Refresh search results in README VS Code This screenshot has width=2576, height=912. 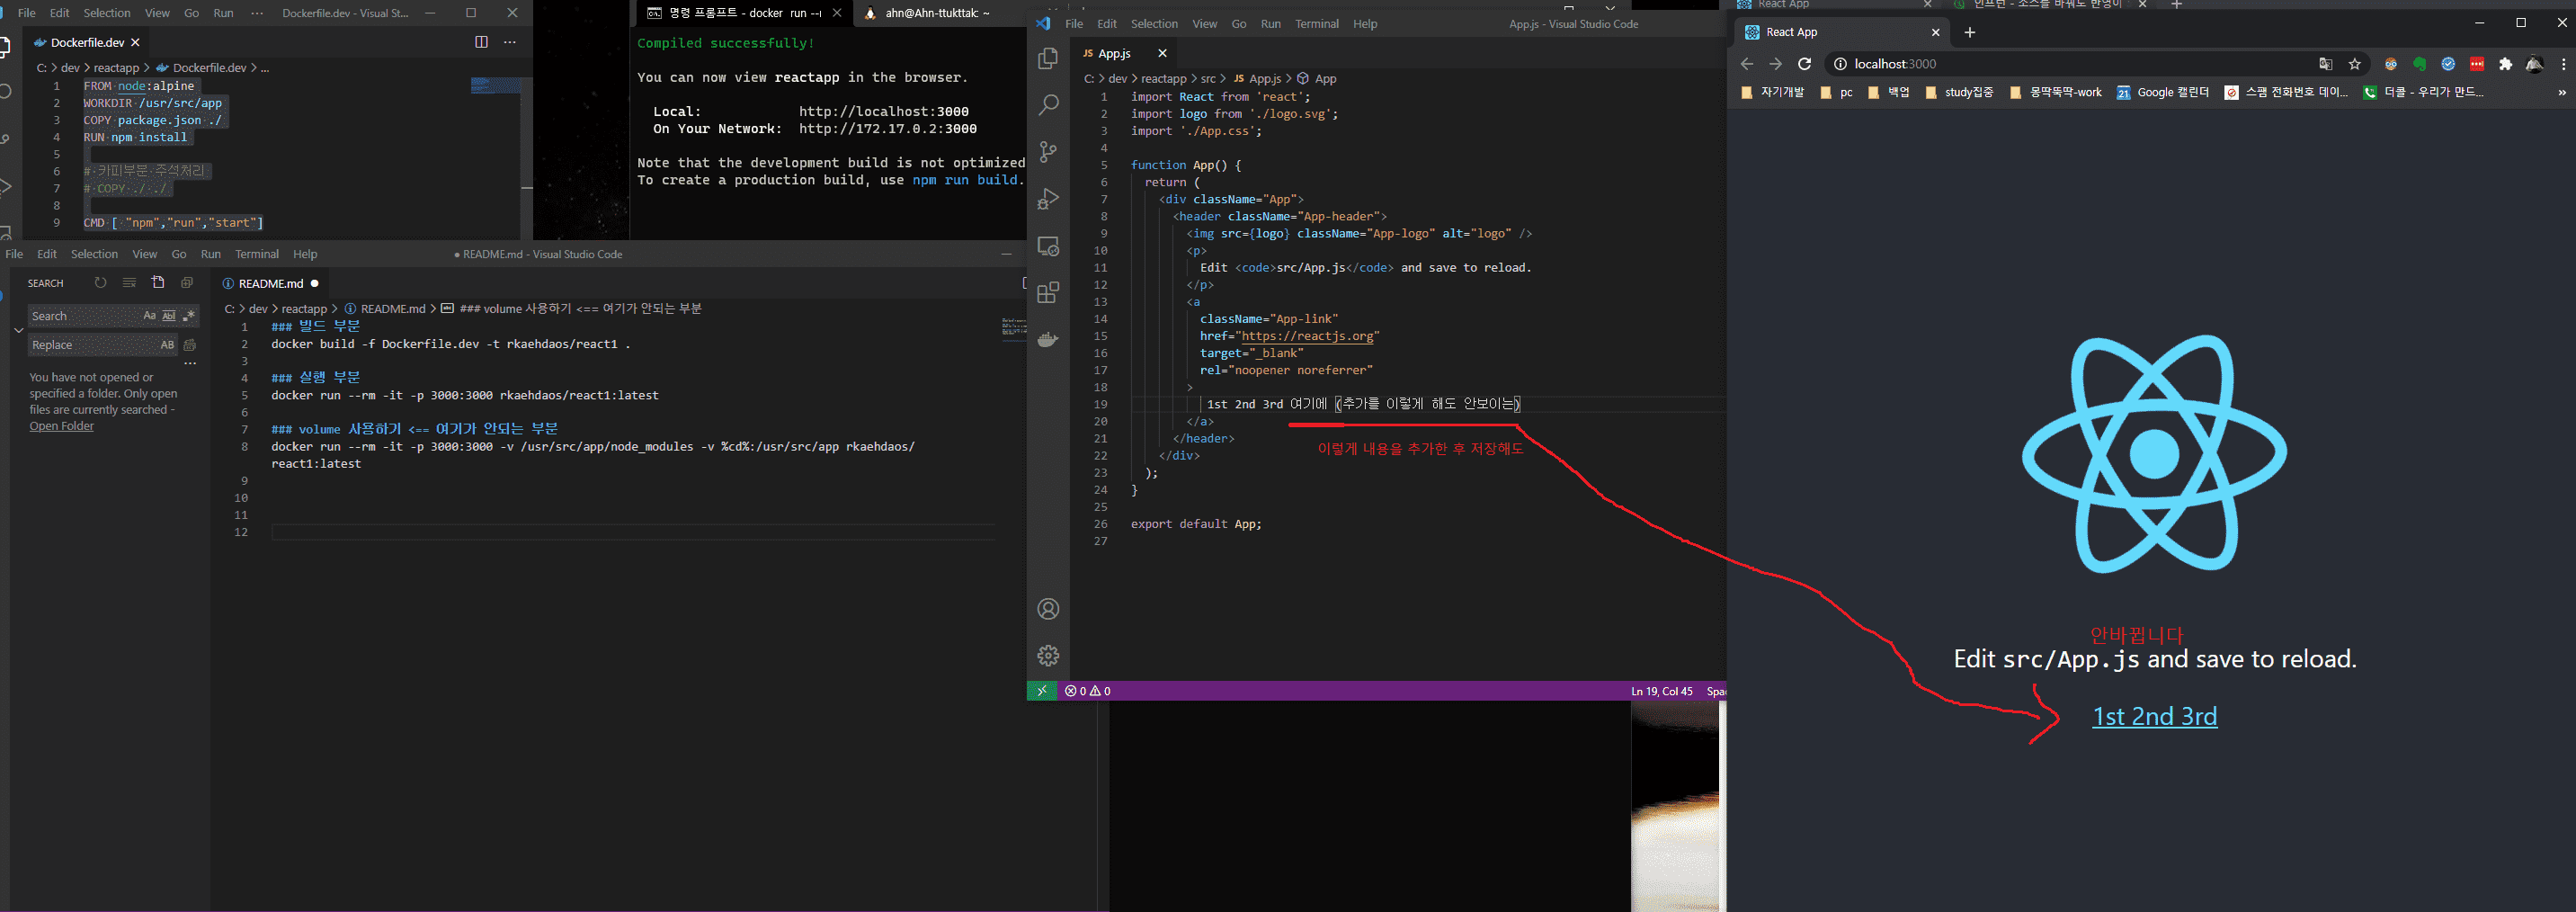100,283
